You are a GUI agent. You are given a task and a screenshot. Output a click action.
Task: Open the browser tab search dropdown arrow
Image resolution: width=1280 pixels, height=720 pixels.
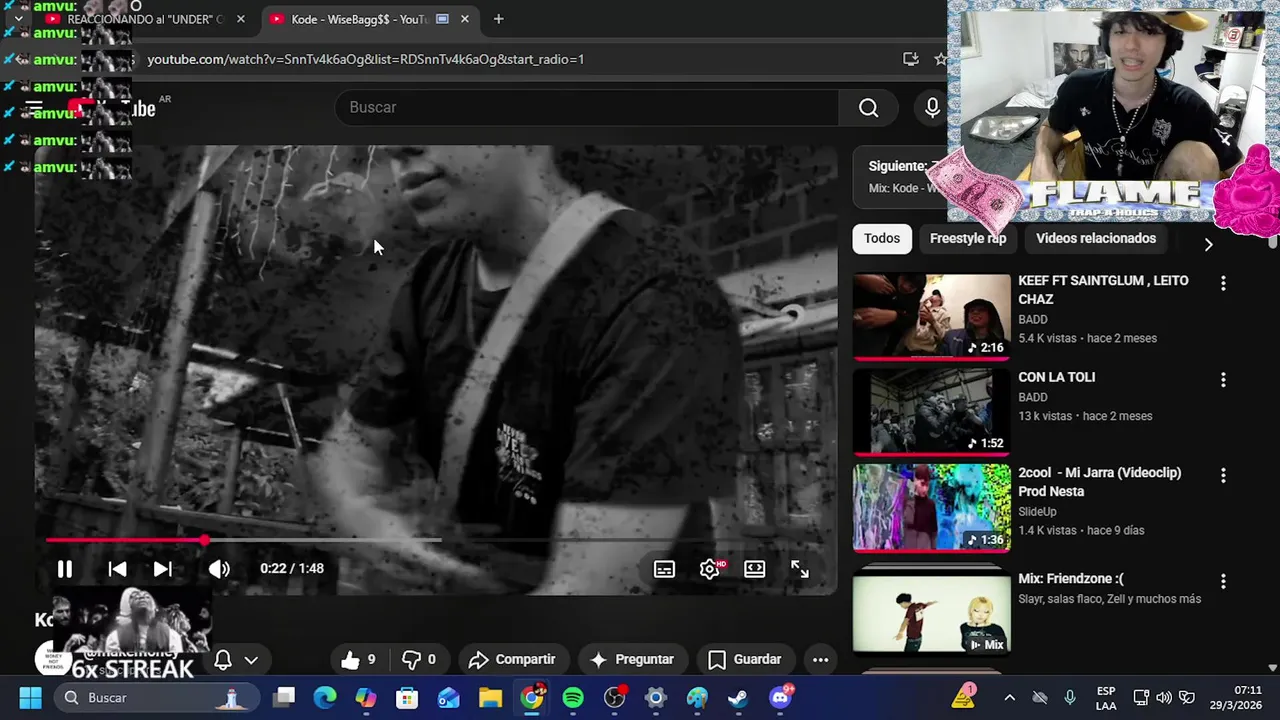click(x=18, y=19)
